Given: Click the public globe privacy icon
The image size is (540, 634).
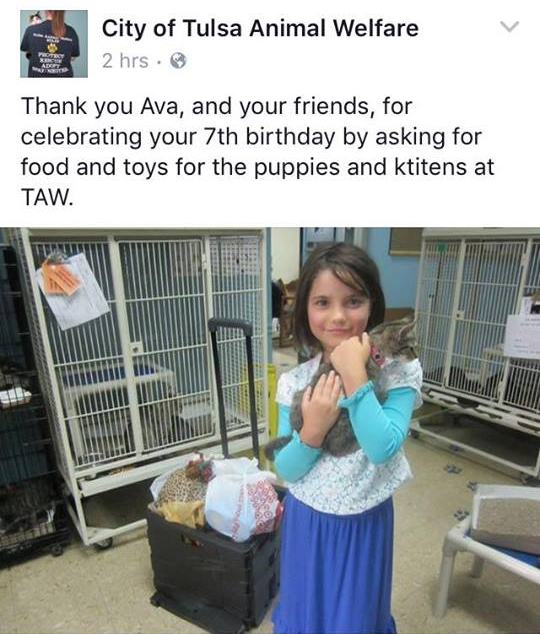Looking at the screenshot, I should pyautogui.click(x=178, y=61).
